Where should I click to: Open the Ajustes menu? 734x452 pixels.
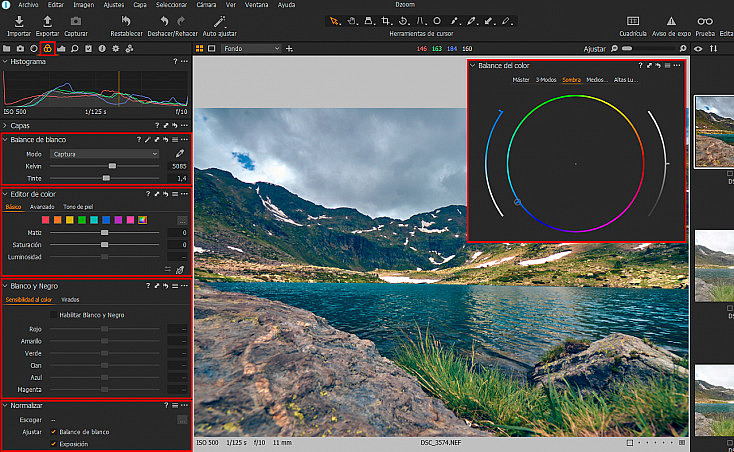tap(113, 5)
